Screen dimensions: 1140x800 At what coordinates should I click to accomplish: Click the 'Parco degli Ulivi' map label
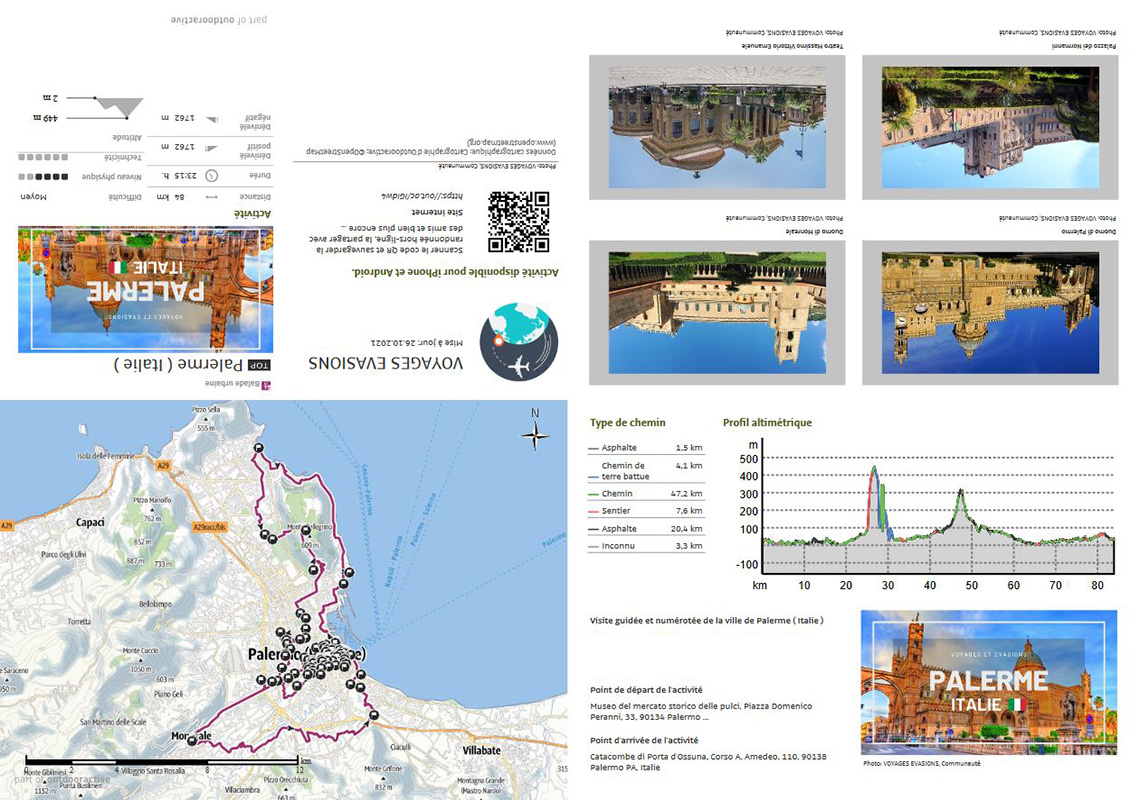[x=63, y=554]
